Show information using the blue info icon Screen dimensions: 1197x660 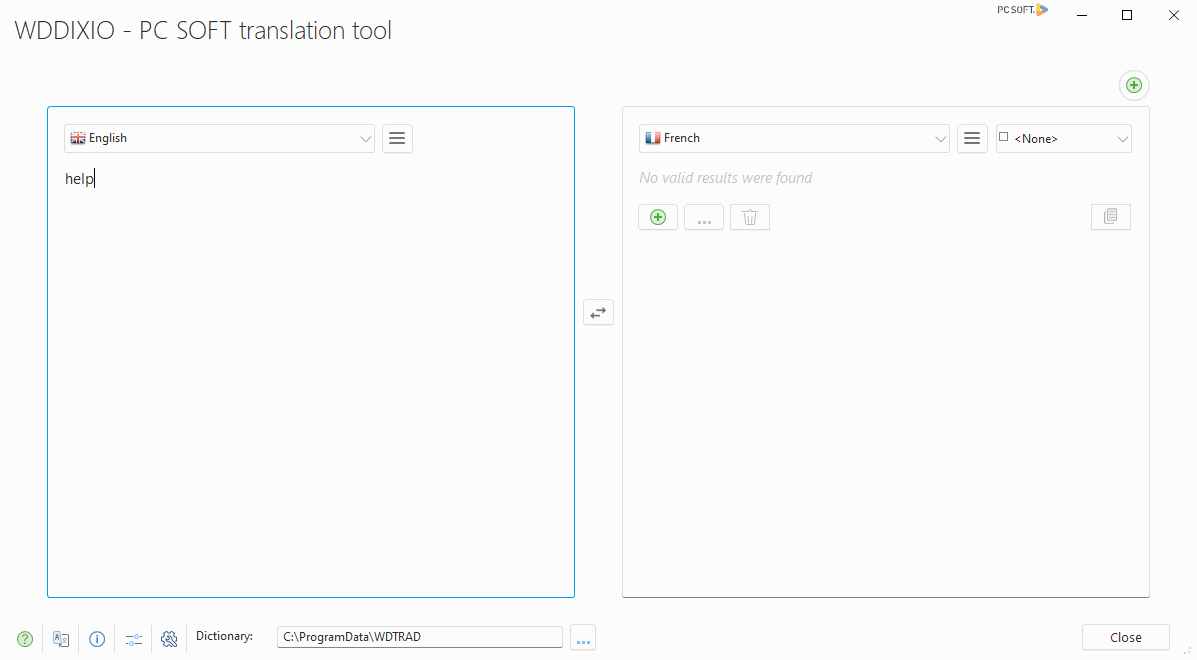97,639
